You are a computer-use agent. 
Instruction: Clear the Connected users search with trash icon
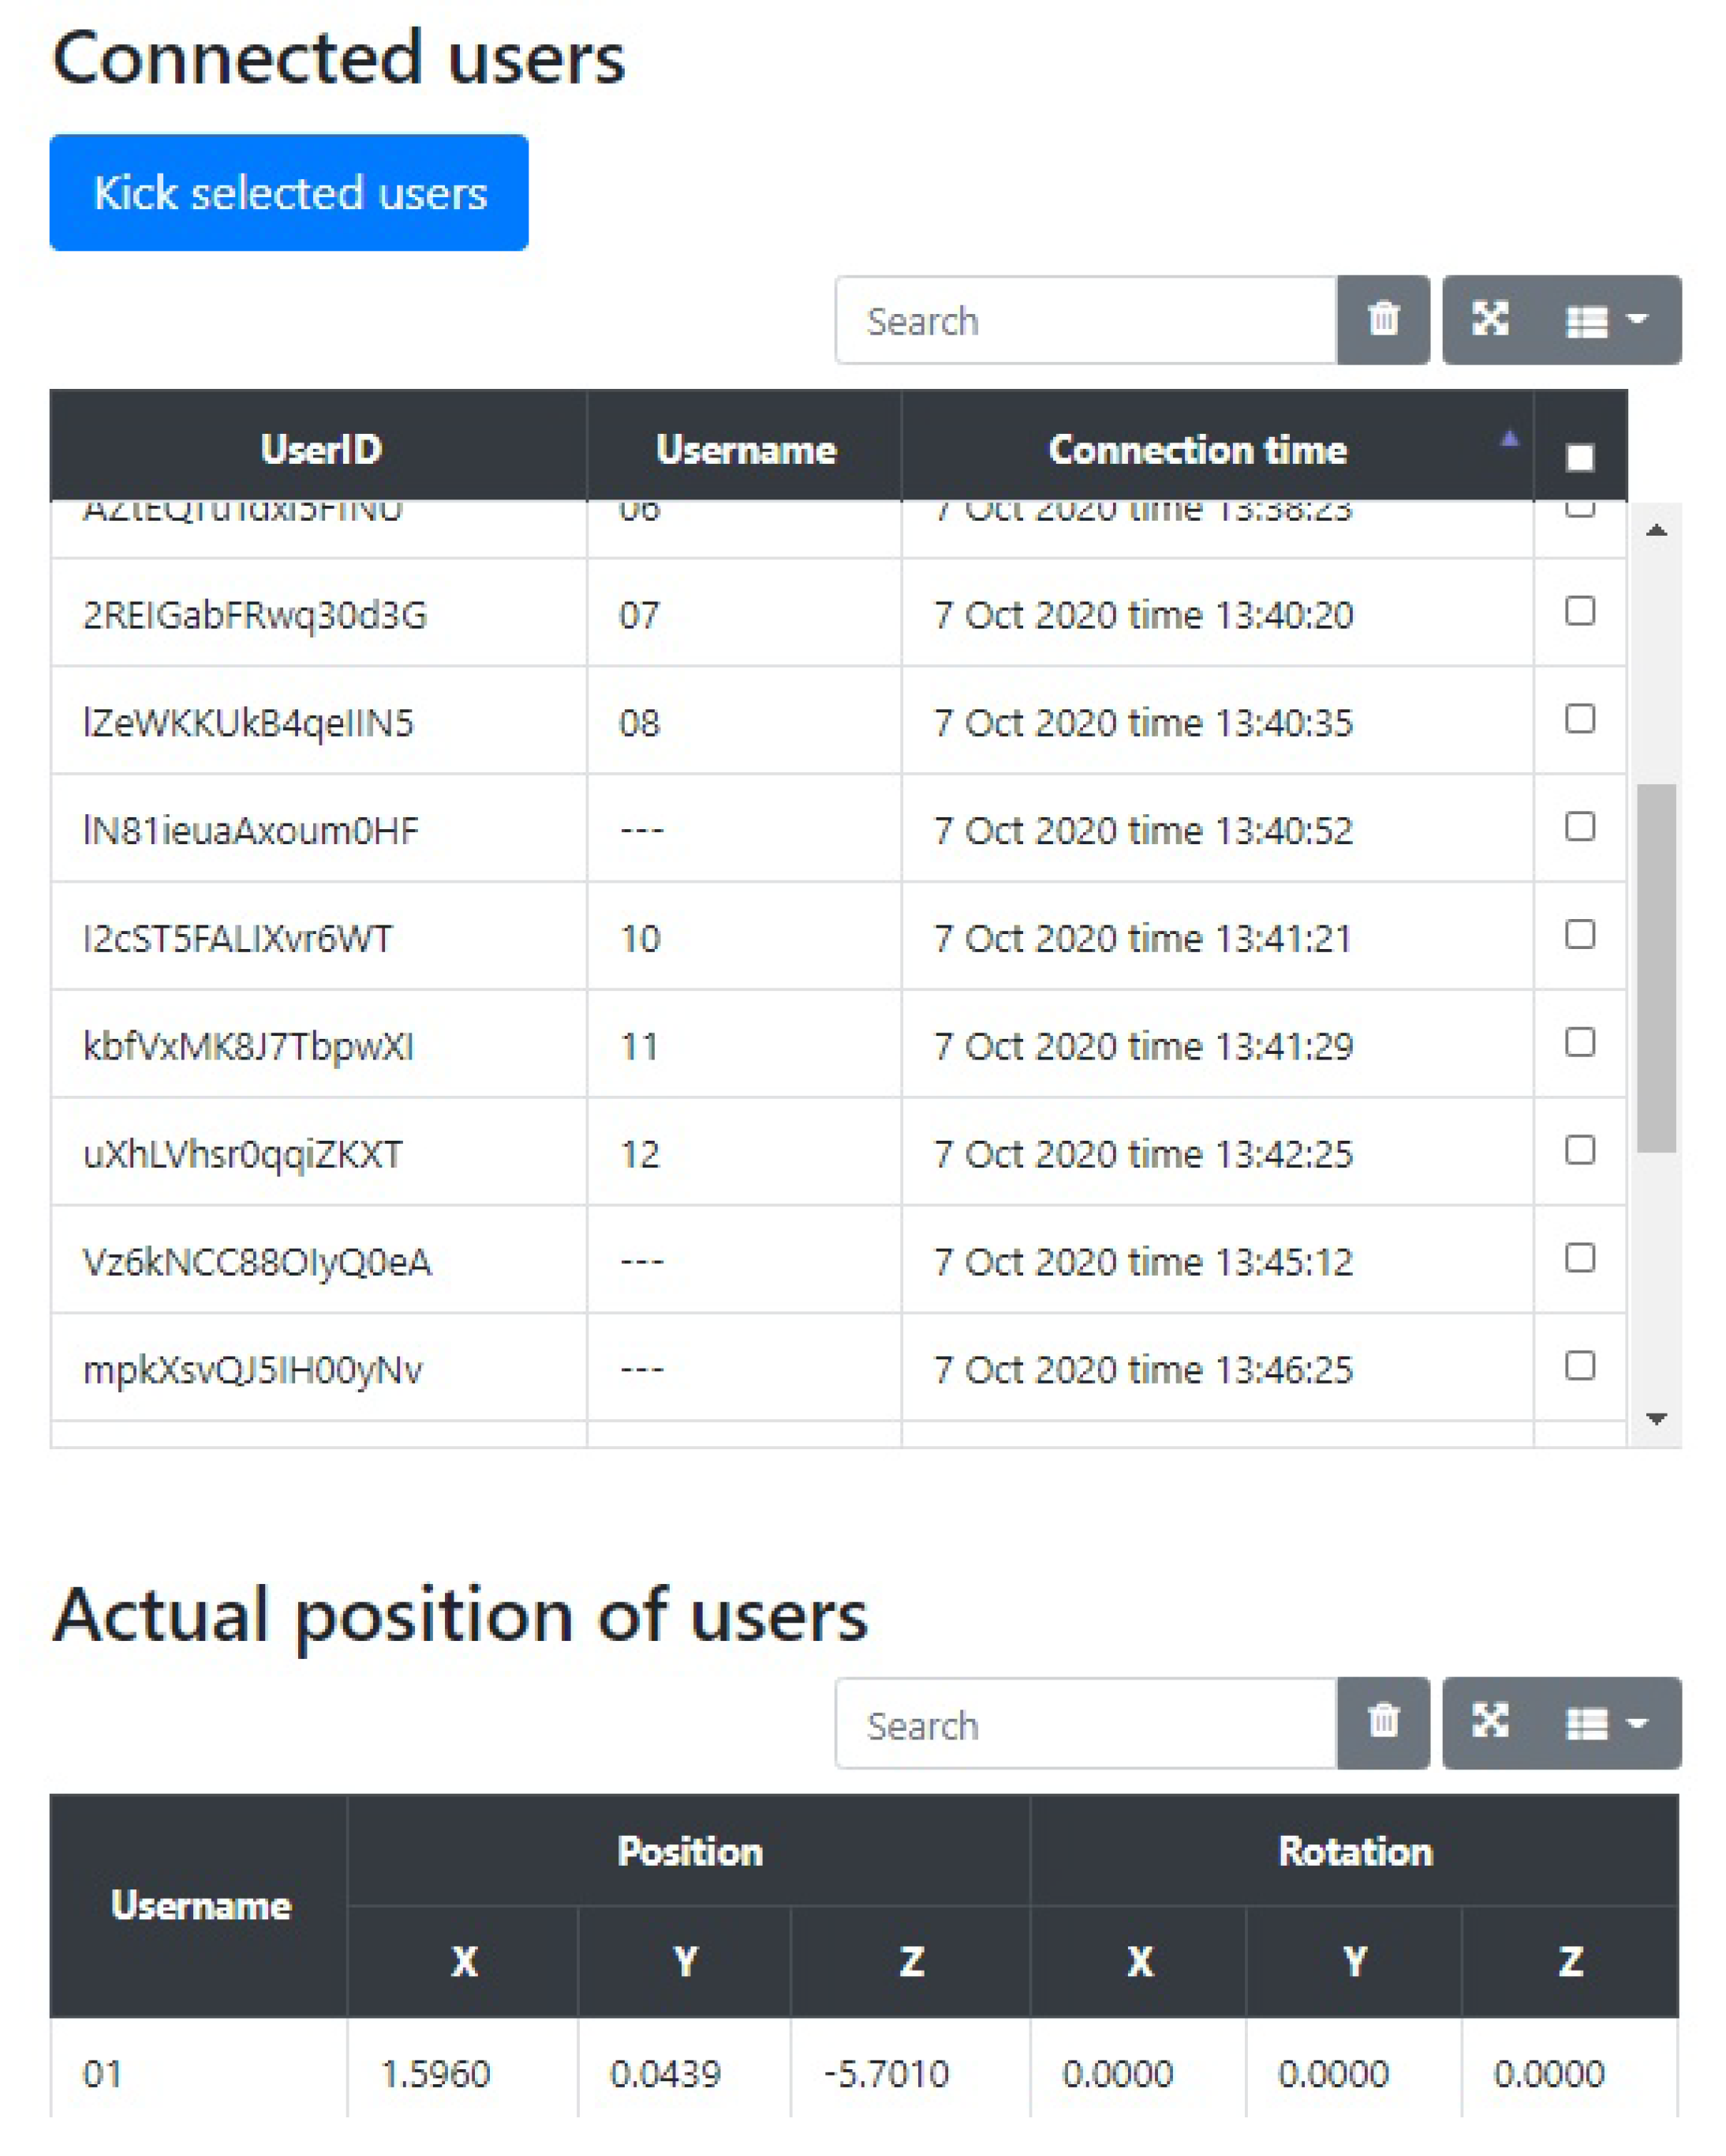[1382, 320]
